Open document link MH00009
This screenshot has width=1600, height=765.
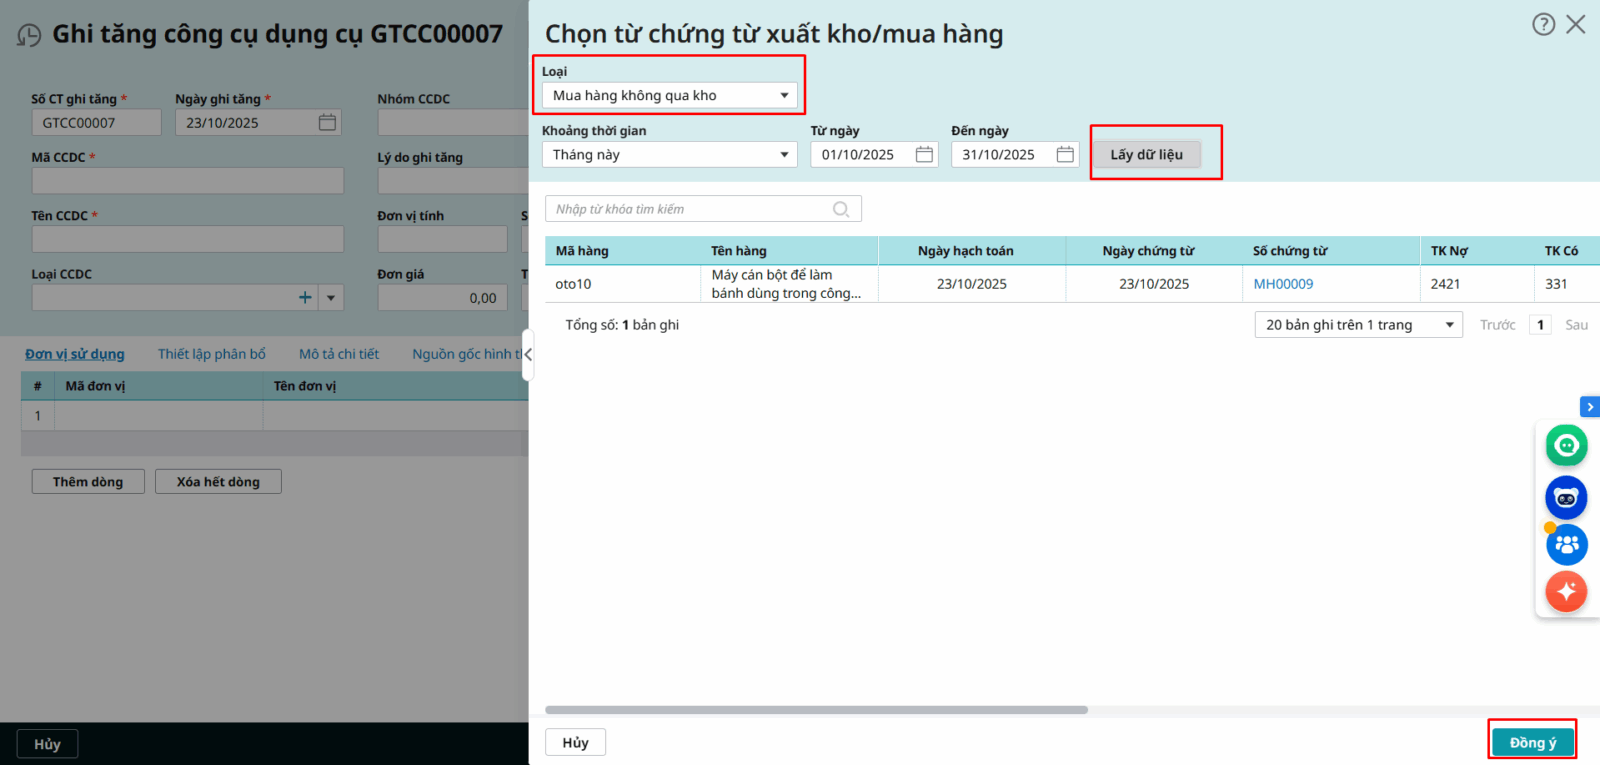coord(1283,284)
